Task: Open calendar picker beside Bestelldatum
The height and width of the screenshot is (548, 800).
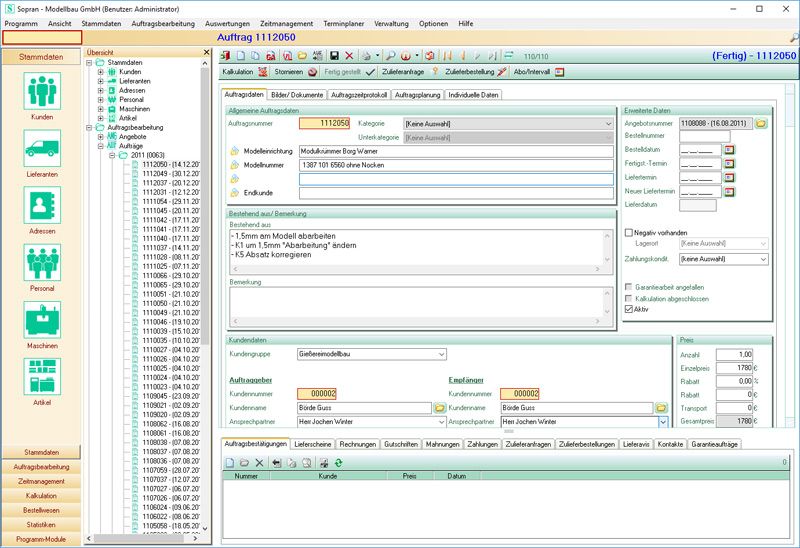Action: point(730,150)
